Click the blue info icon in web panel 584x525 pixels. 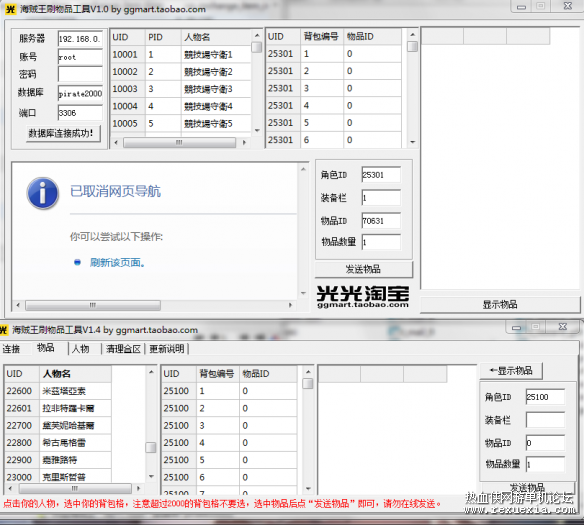coord(43,193)
